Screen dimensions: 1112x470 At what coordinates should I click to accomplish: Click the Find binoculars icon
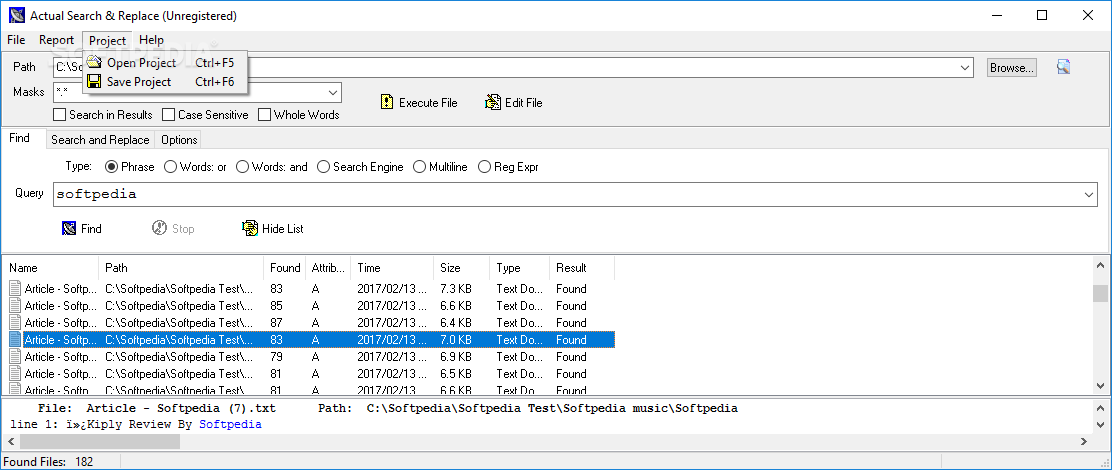[x=69, y=228]
